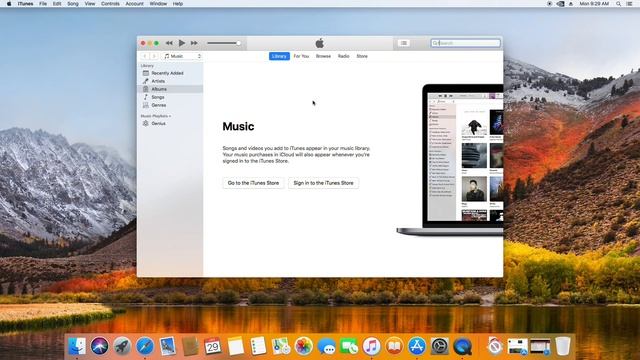
Task: Select Genres in the sidebar
Action: (x=170, y=105)
